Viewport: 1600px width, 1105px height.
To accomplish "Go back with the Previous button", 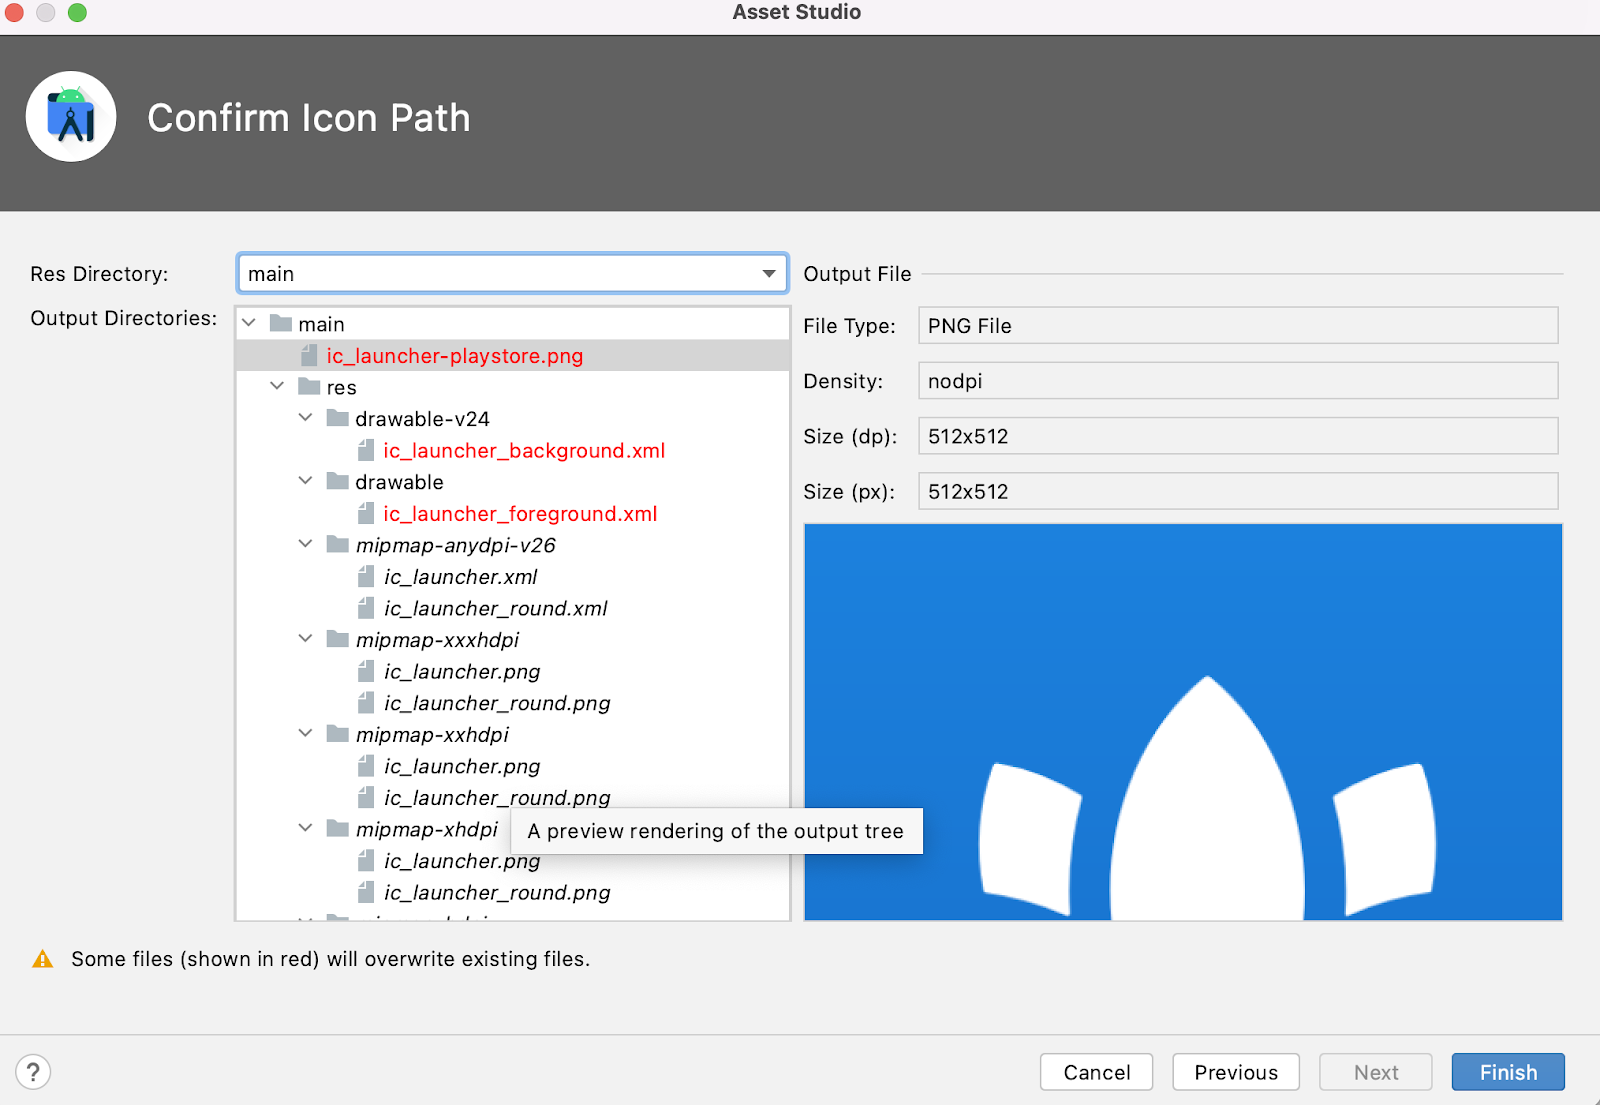I will [x=1235, y=1072].
